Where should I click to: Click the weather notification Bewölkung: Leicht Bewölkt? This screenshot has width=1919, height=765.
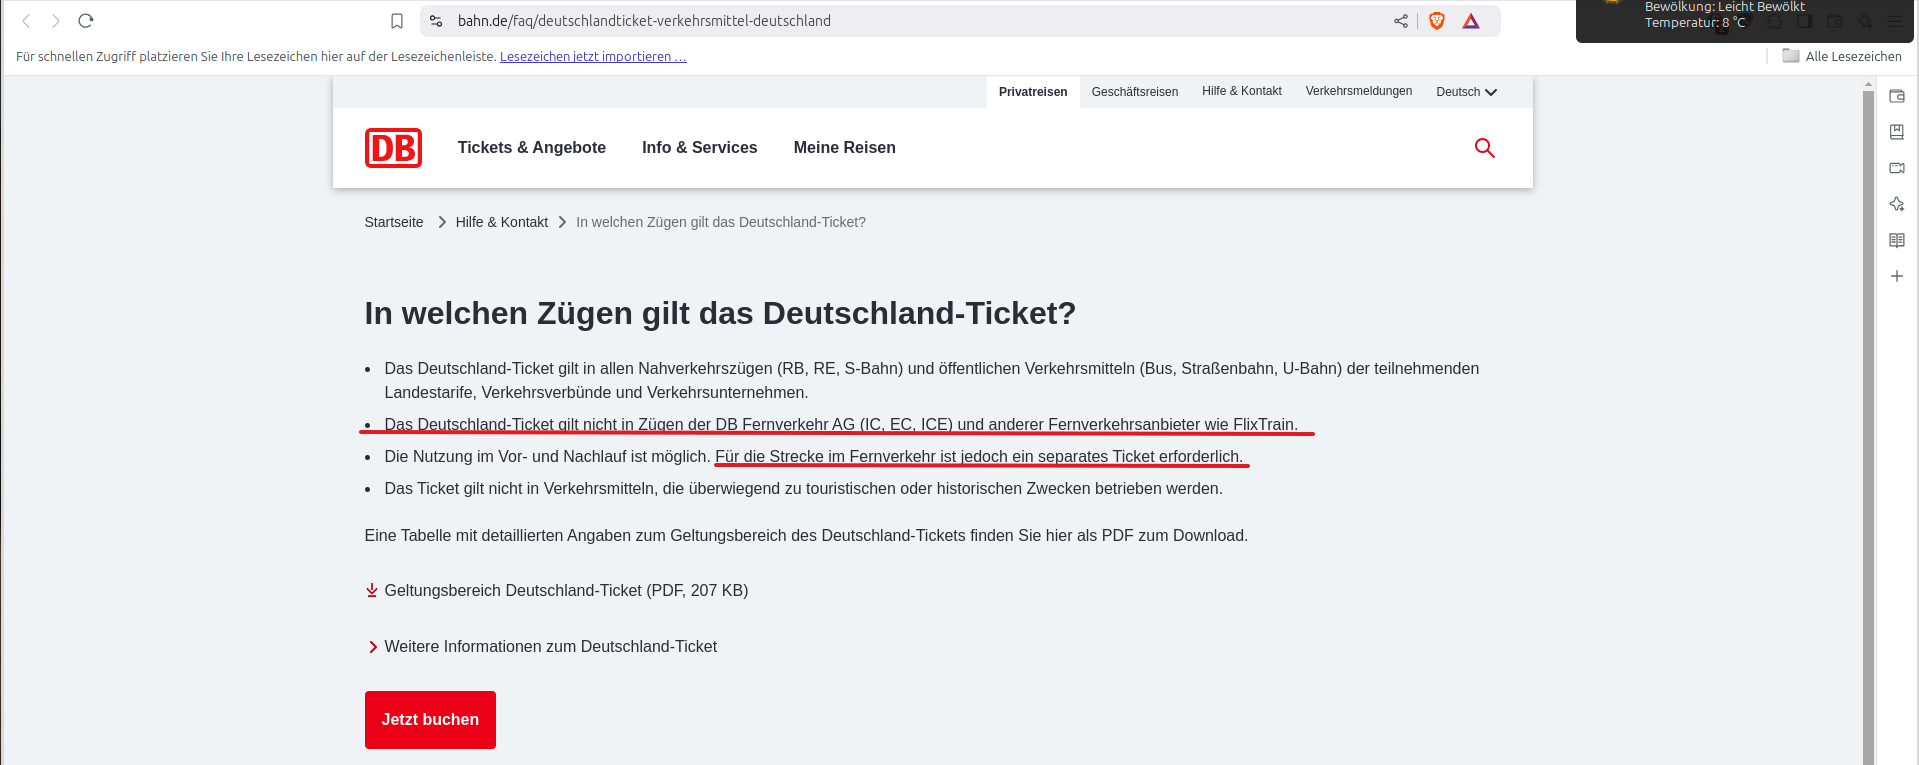point(1725,7)
